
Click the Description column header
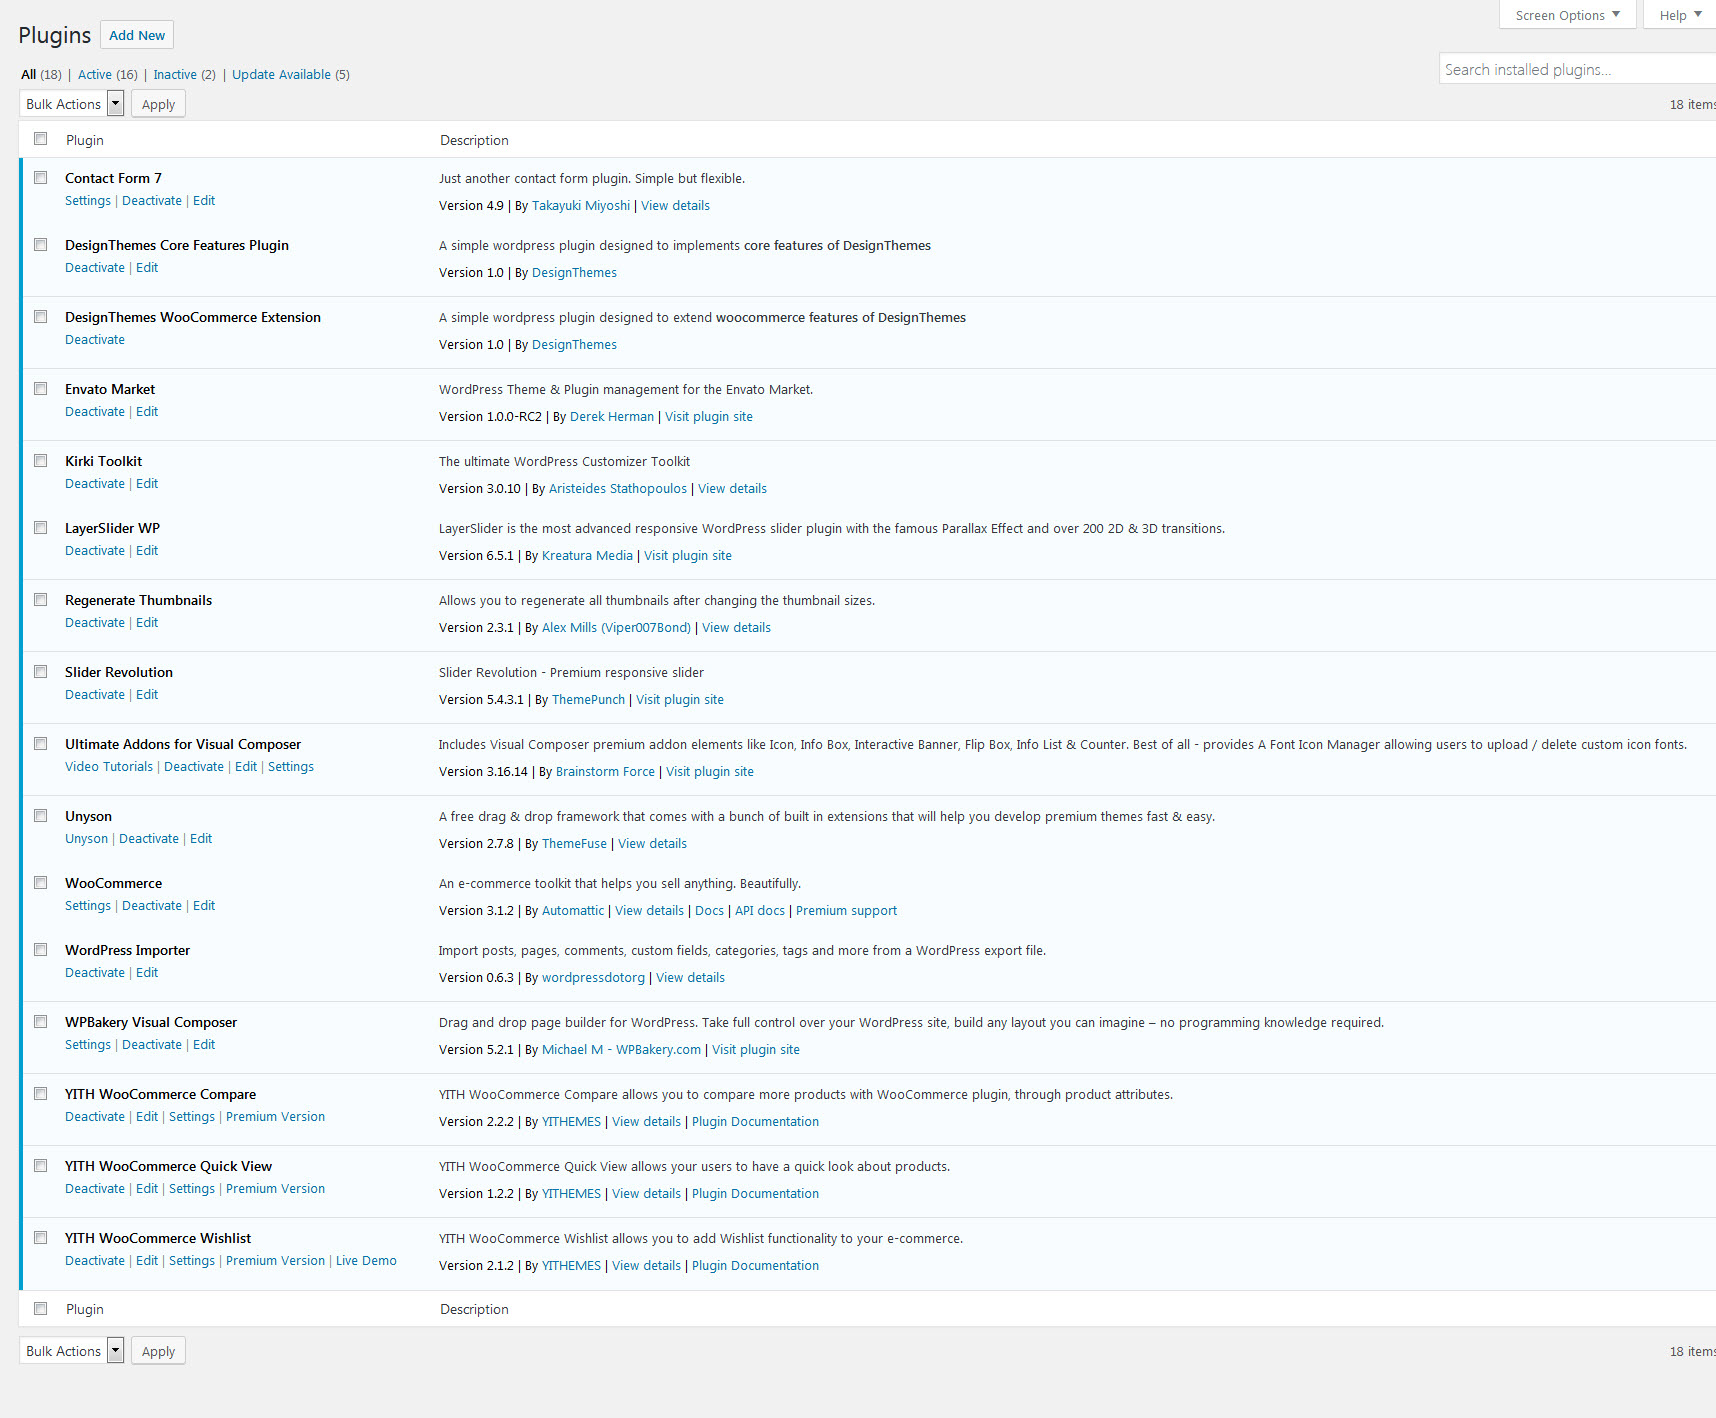click(474, 140)
